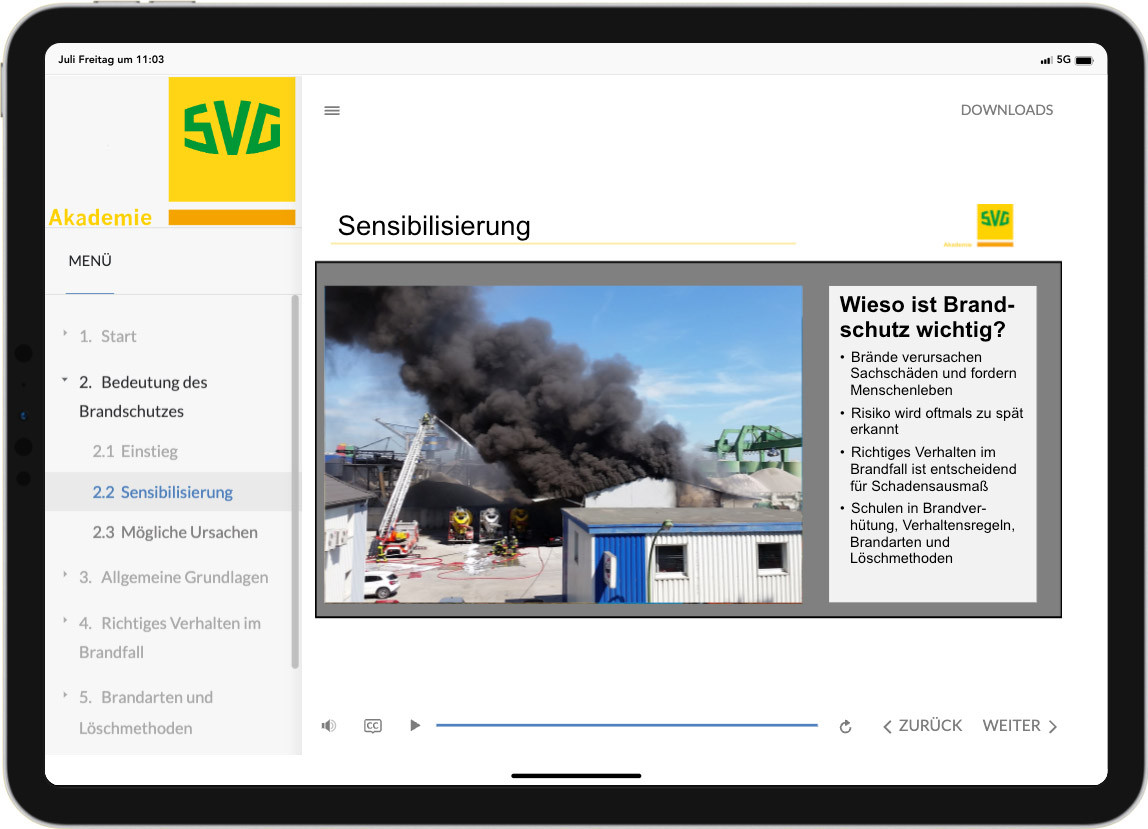Mute audio with the speaker icon
Image resolution: width=1148 pixels, height=829 pixels.
(x=329, y=726)
